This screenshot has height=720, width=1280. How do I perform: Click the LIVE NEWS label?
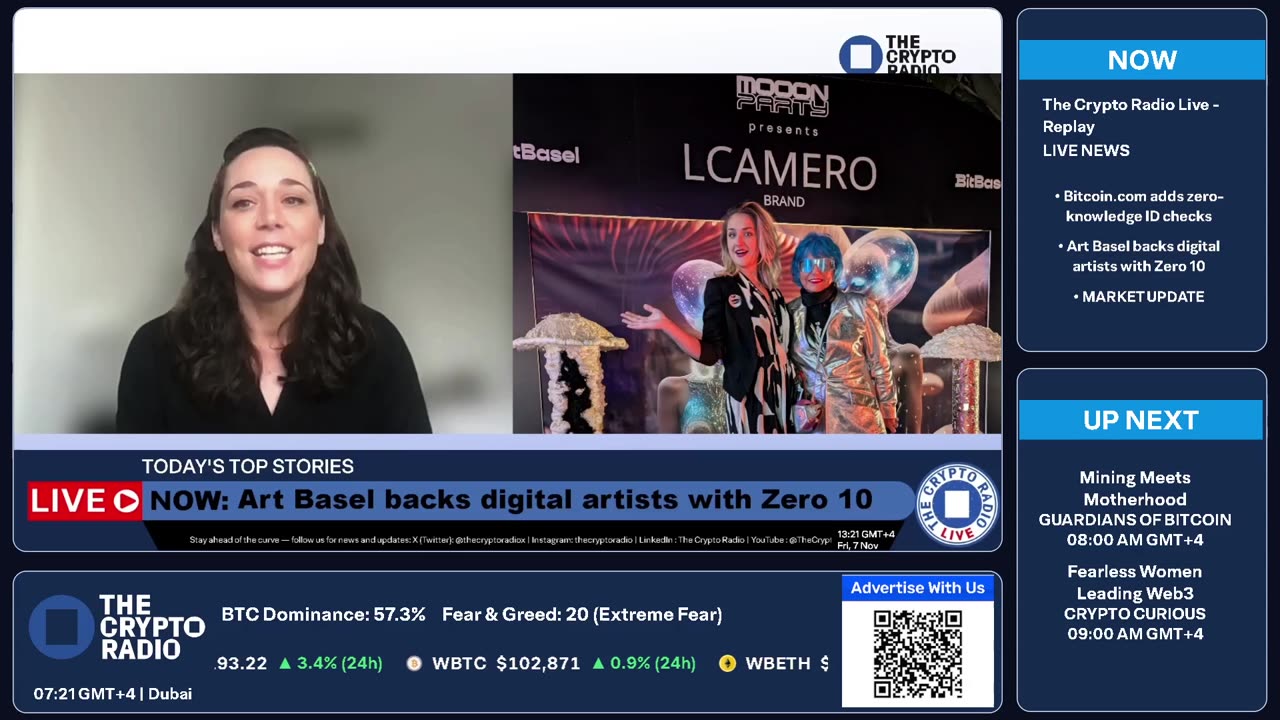point(1086,150)
